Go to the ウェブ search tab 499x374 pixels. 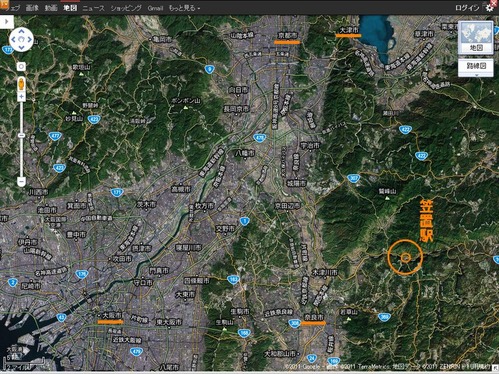coord(11,8)
